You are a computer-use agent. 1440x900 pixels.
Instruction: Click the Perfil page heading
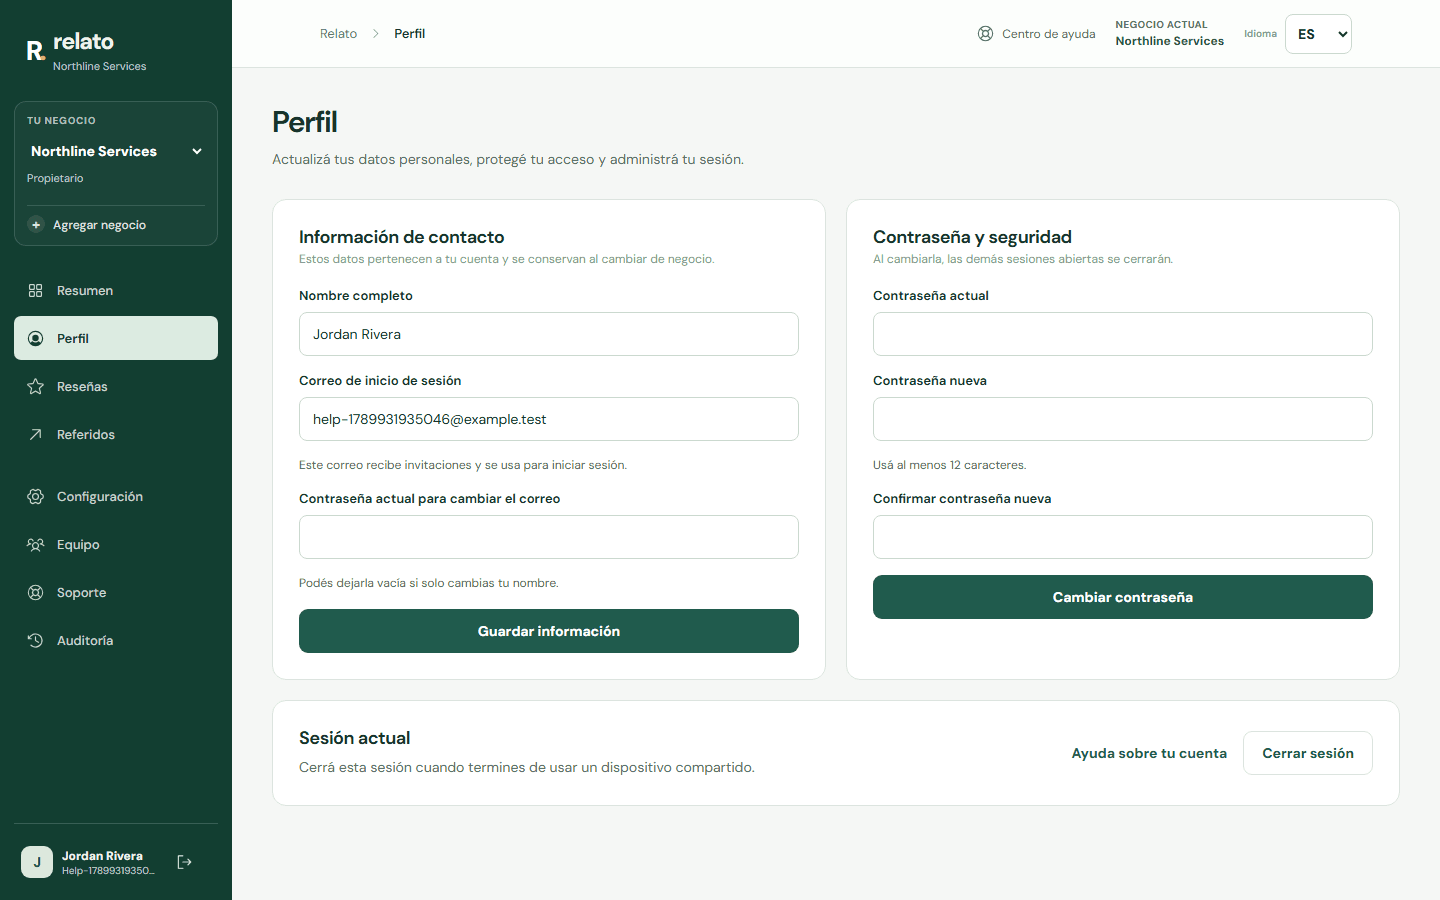[305, 122]
